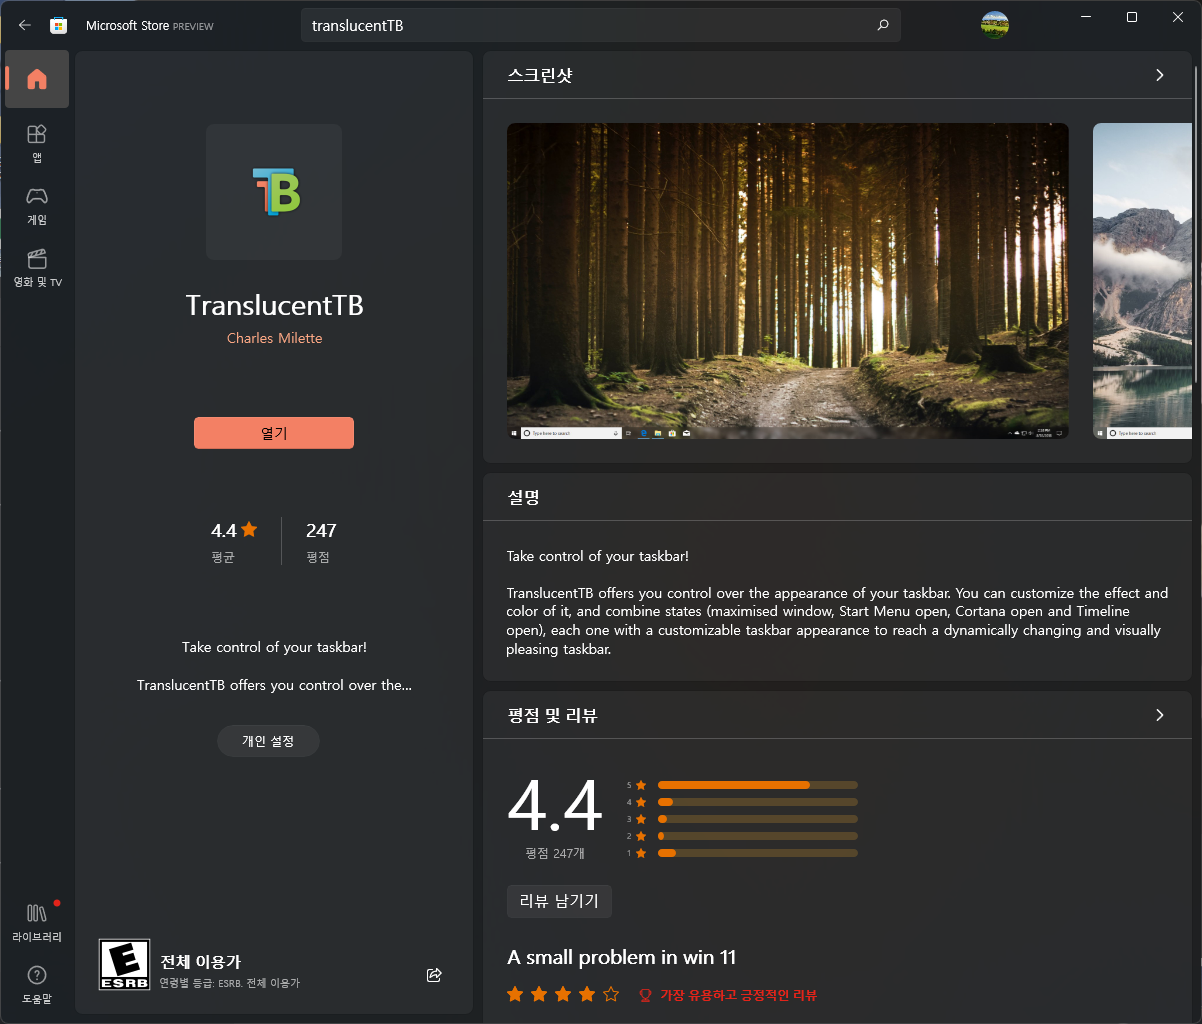
Task: Click the 1-star rating bar
Action: pyautogui.click(x=758, y=853)
